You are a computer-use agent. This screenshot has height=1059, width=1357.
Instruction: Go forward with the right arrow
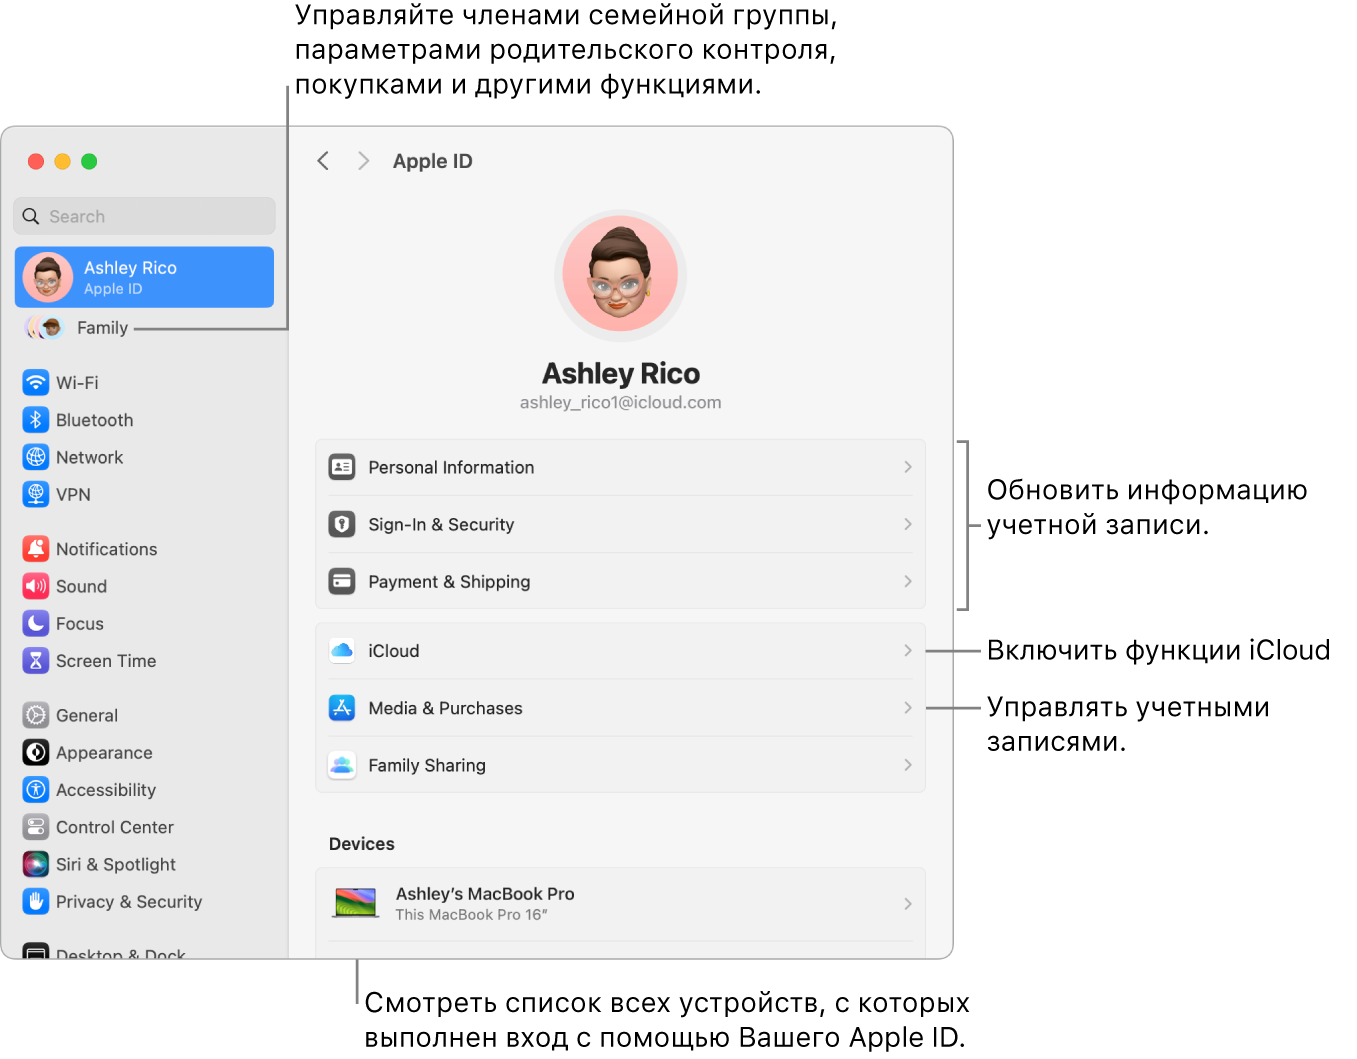364,161
